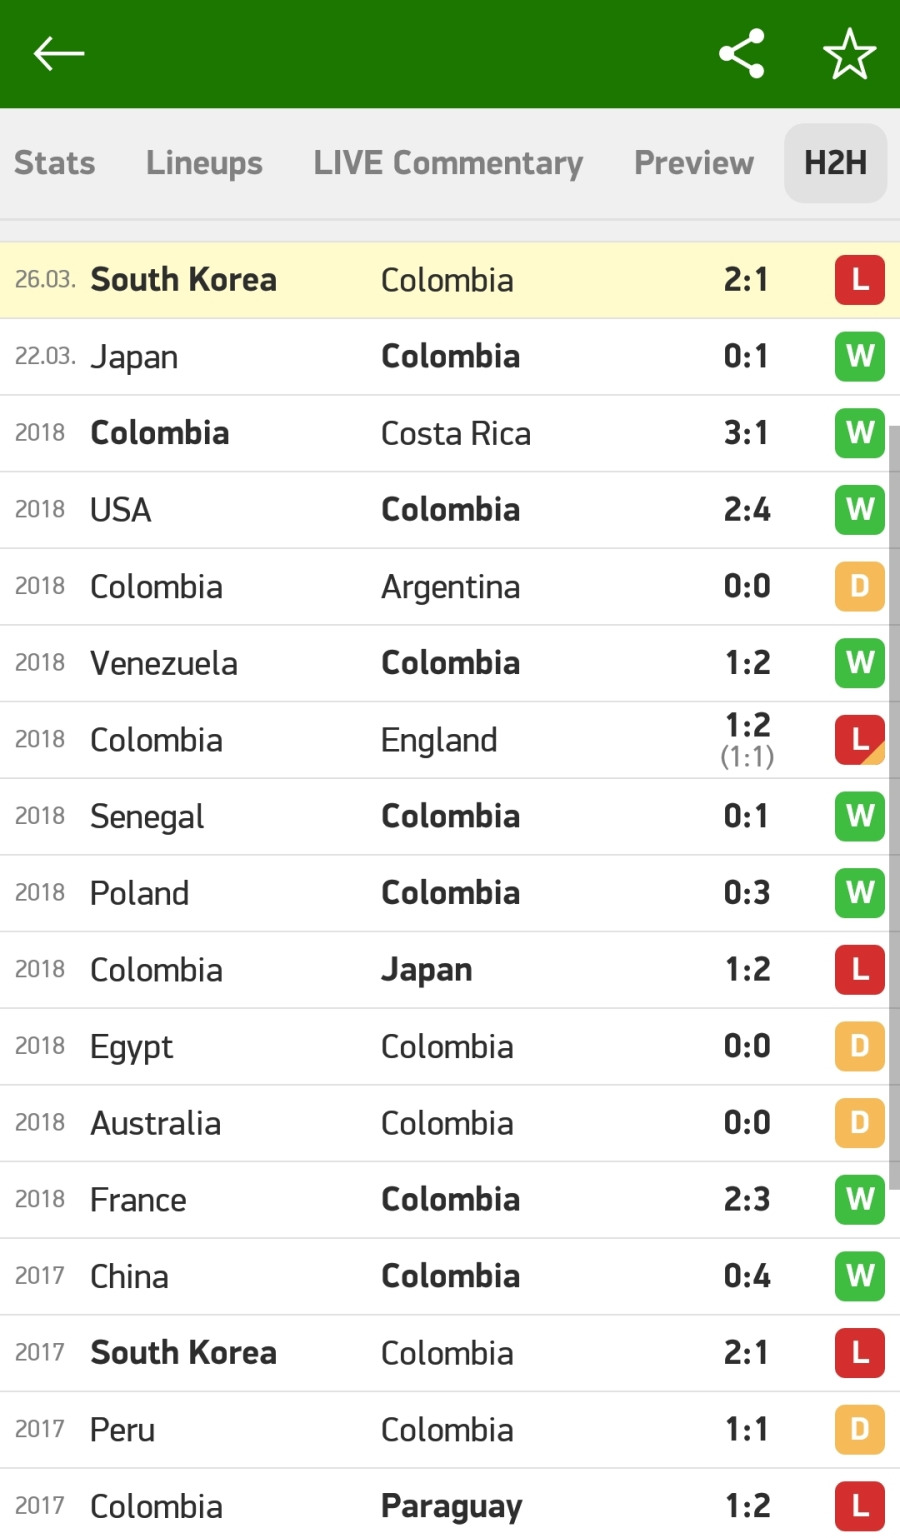Tap the L badge for Colombia vs Paraguay

click(x=860, y=1506)
